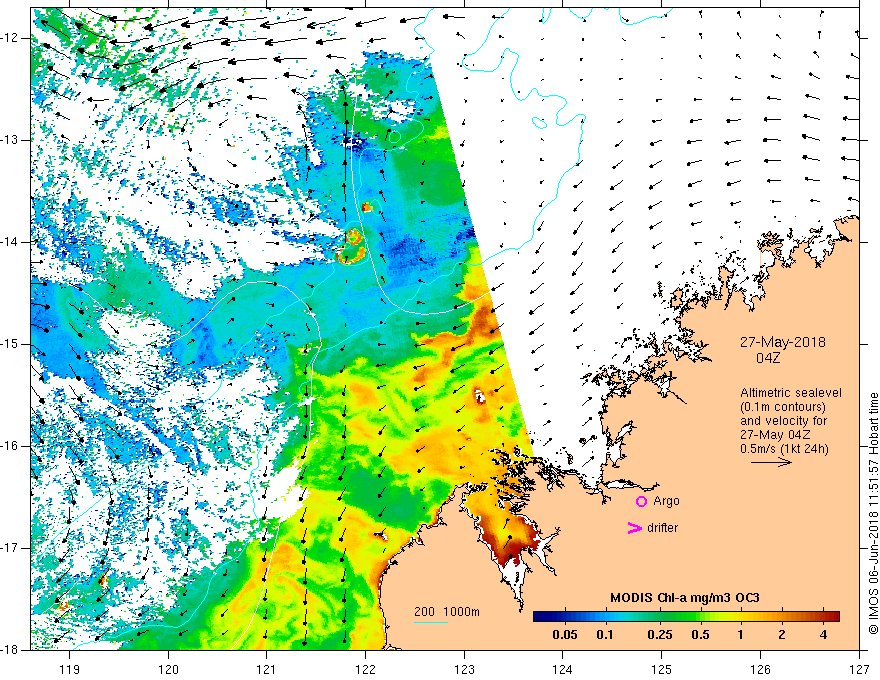Click the 'MODIS Chl-a mg/m3 OC3' colorbar title
880x680 pixels.
(x=684, y=598)
